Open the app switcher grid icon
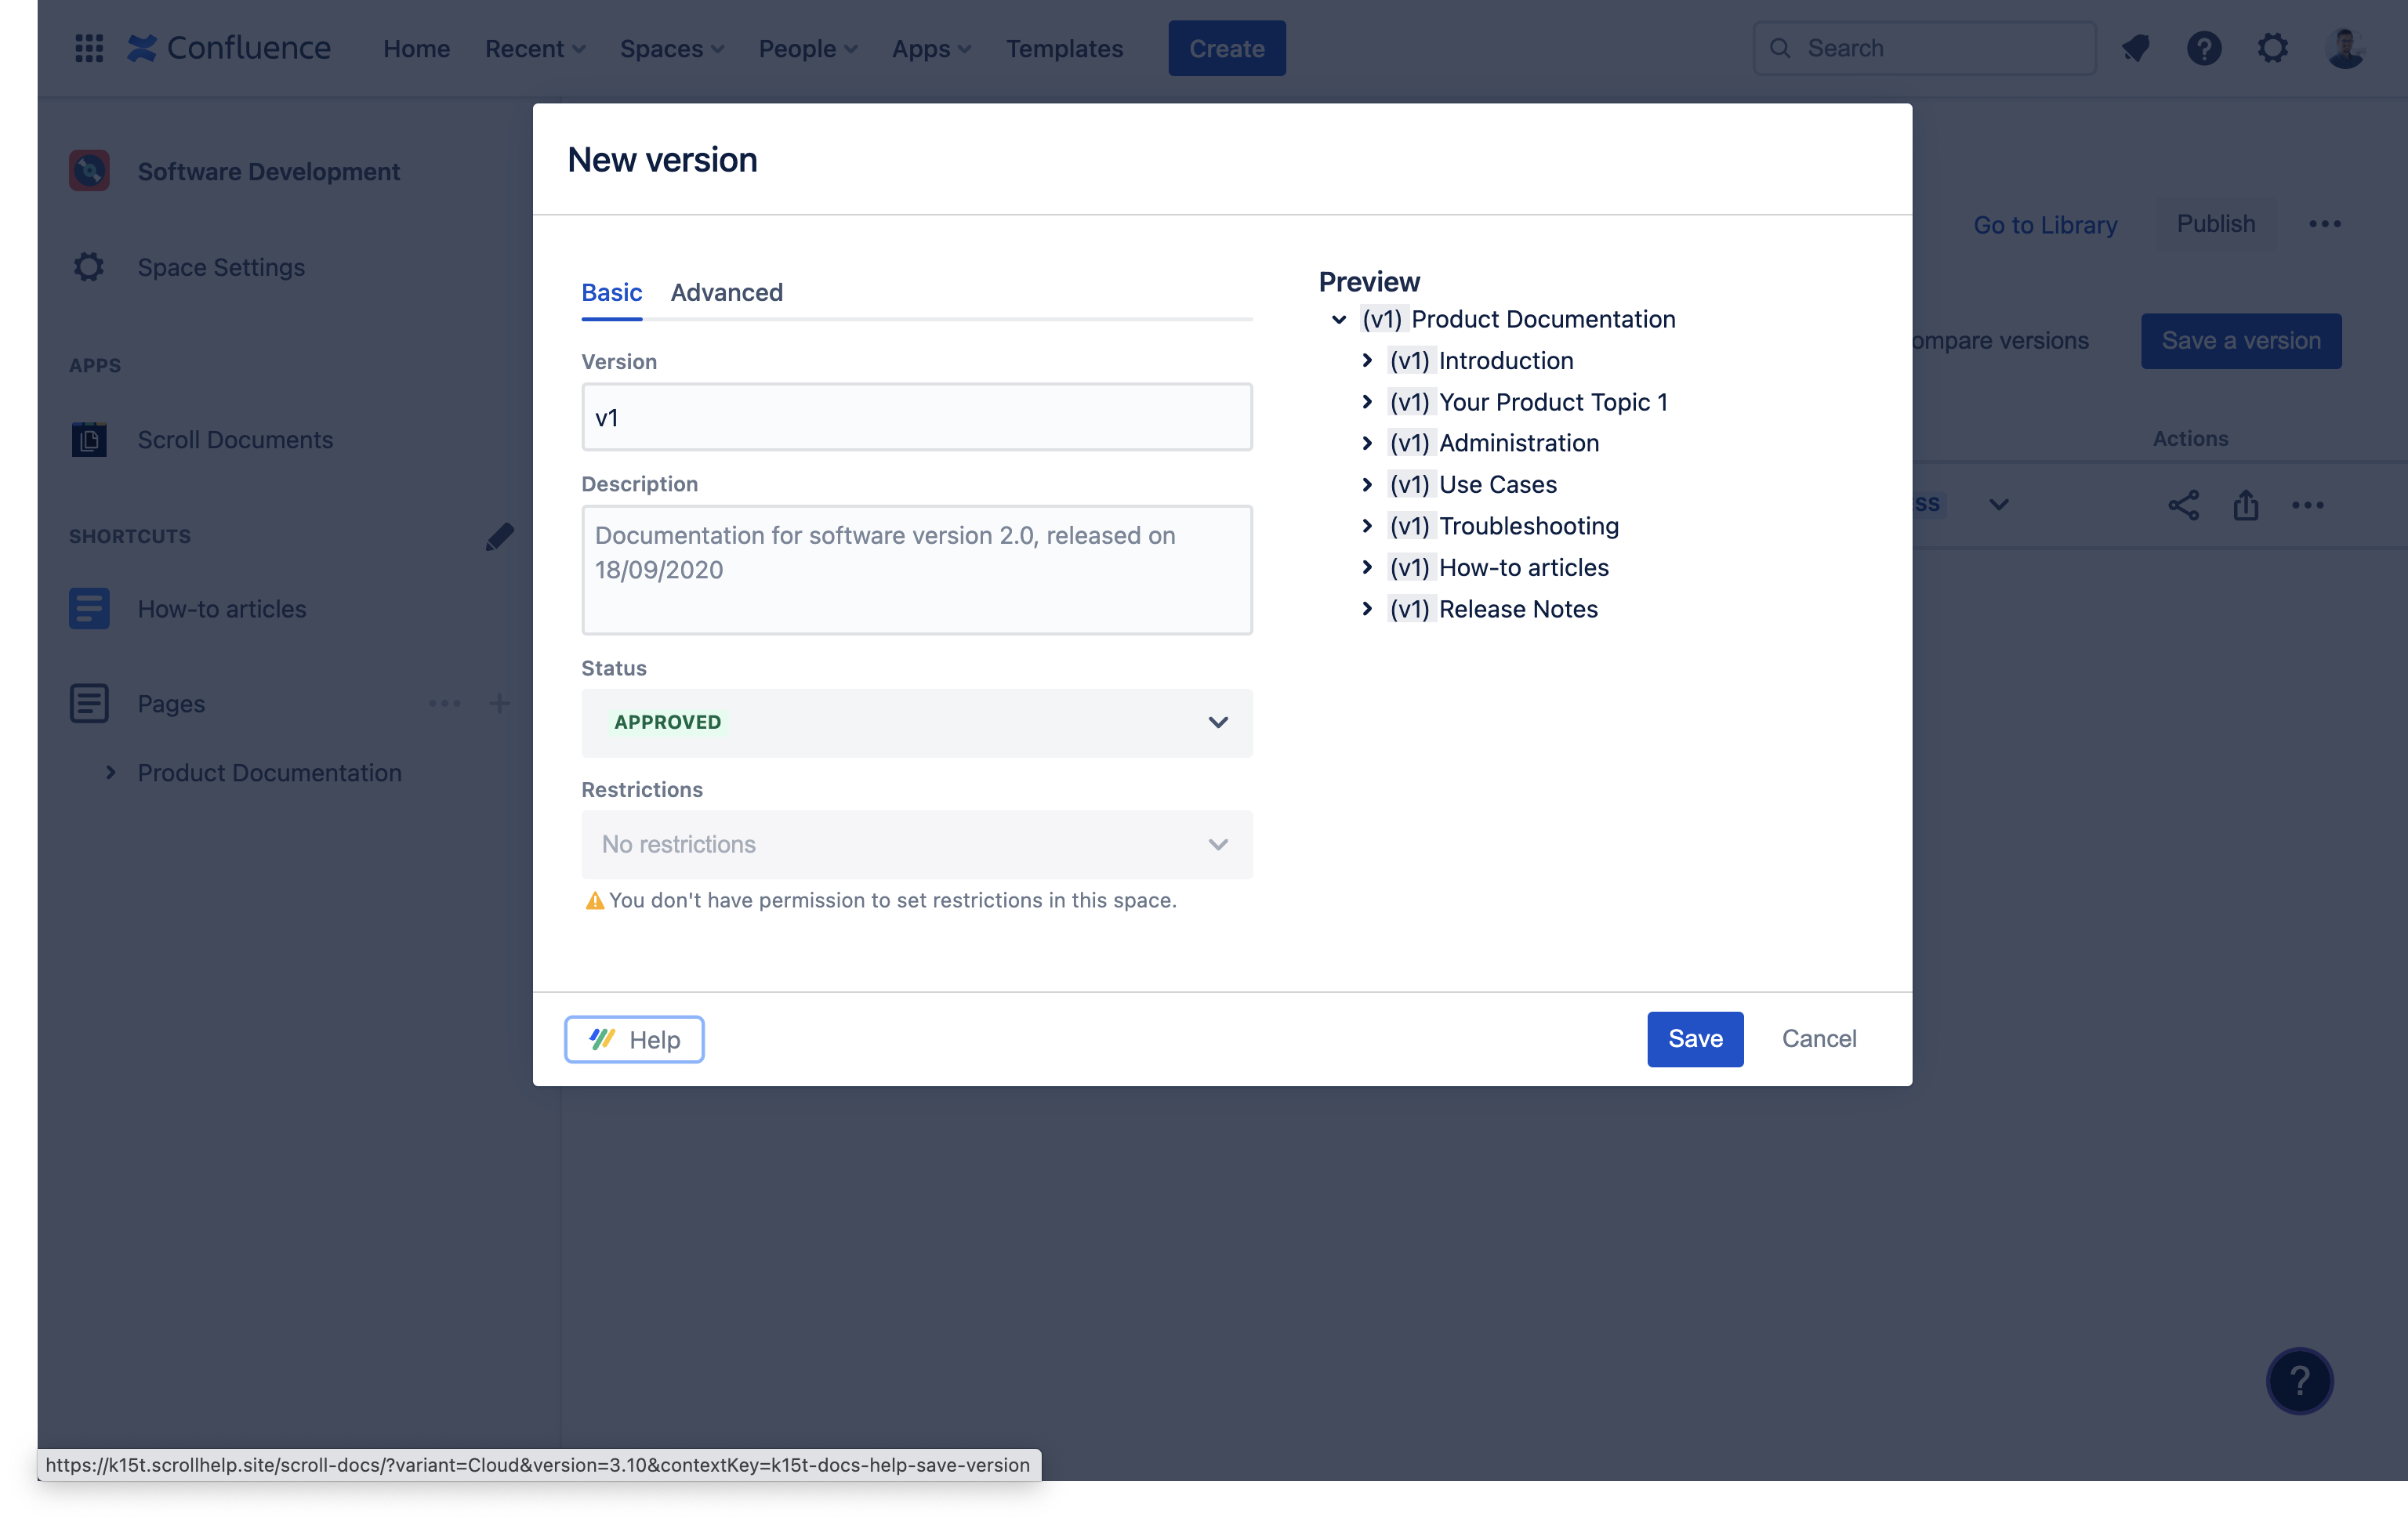 click(89, 48)
